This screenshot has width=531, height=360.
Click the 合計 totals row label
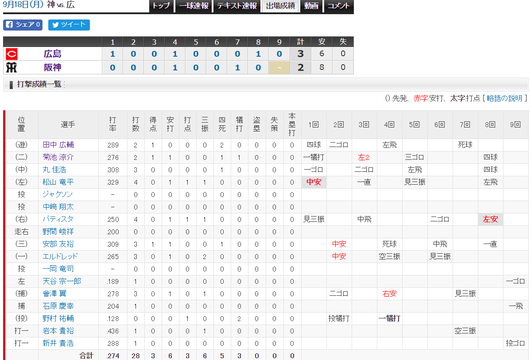tap(86, 356)
